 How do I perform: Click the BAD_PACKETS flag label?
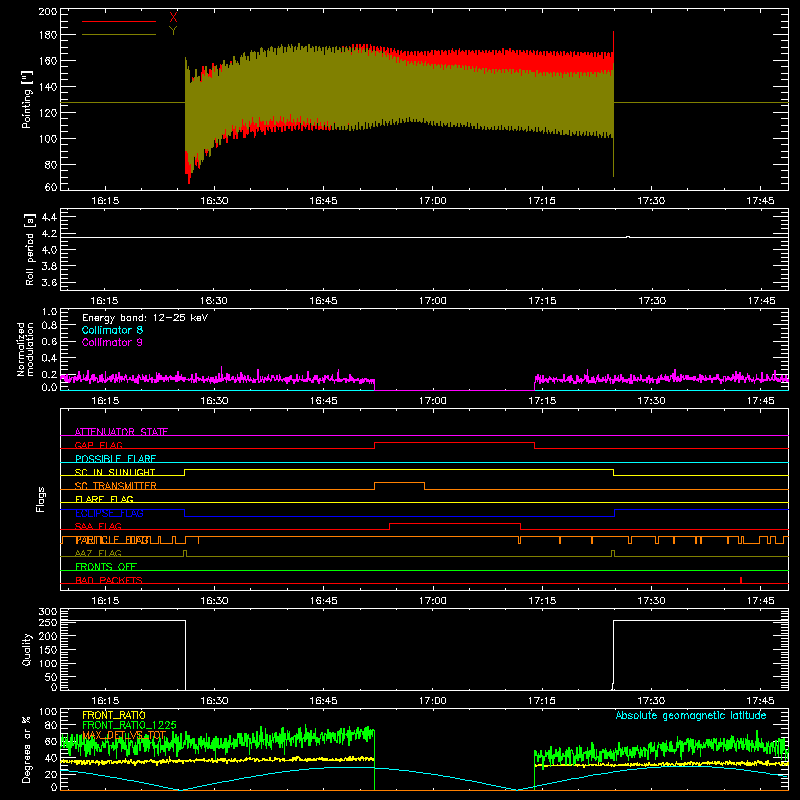click(109, 580)
